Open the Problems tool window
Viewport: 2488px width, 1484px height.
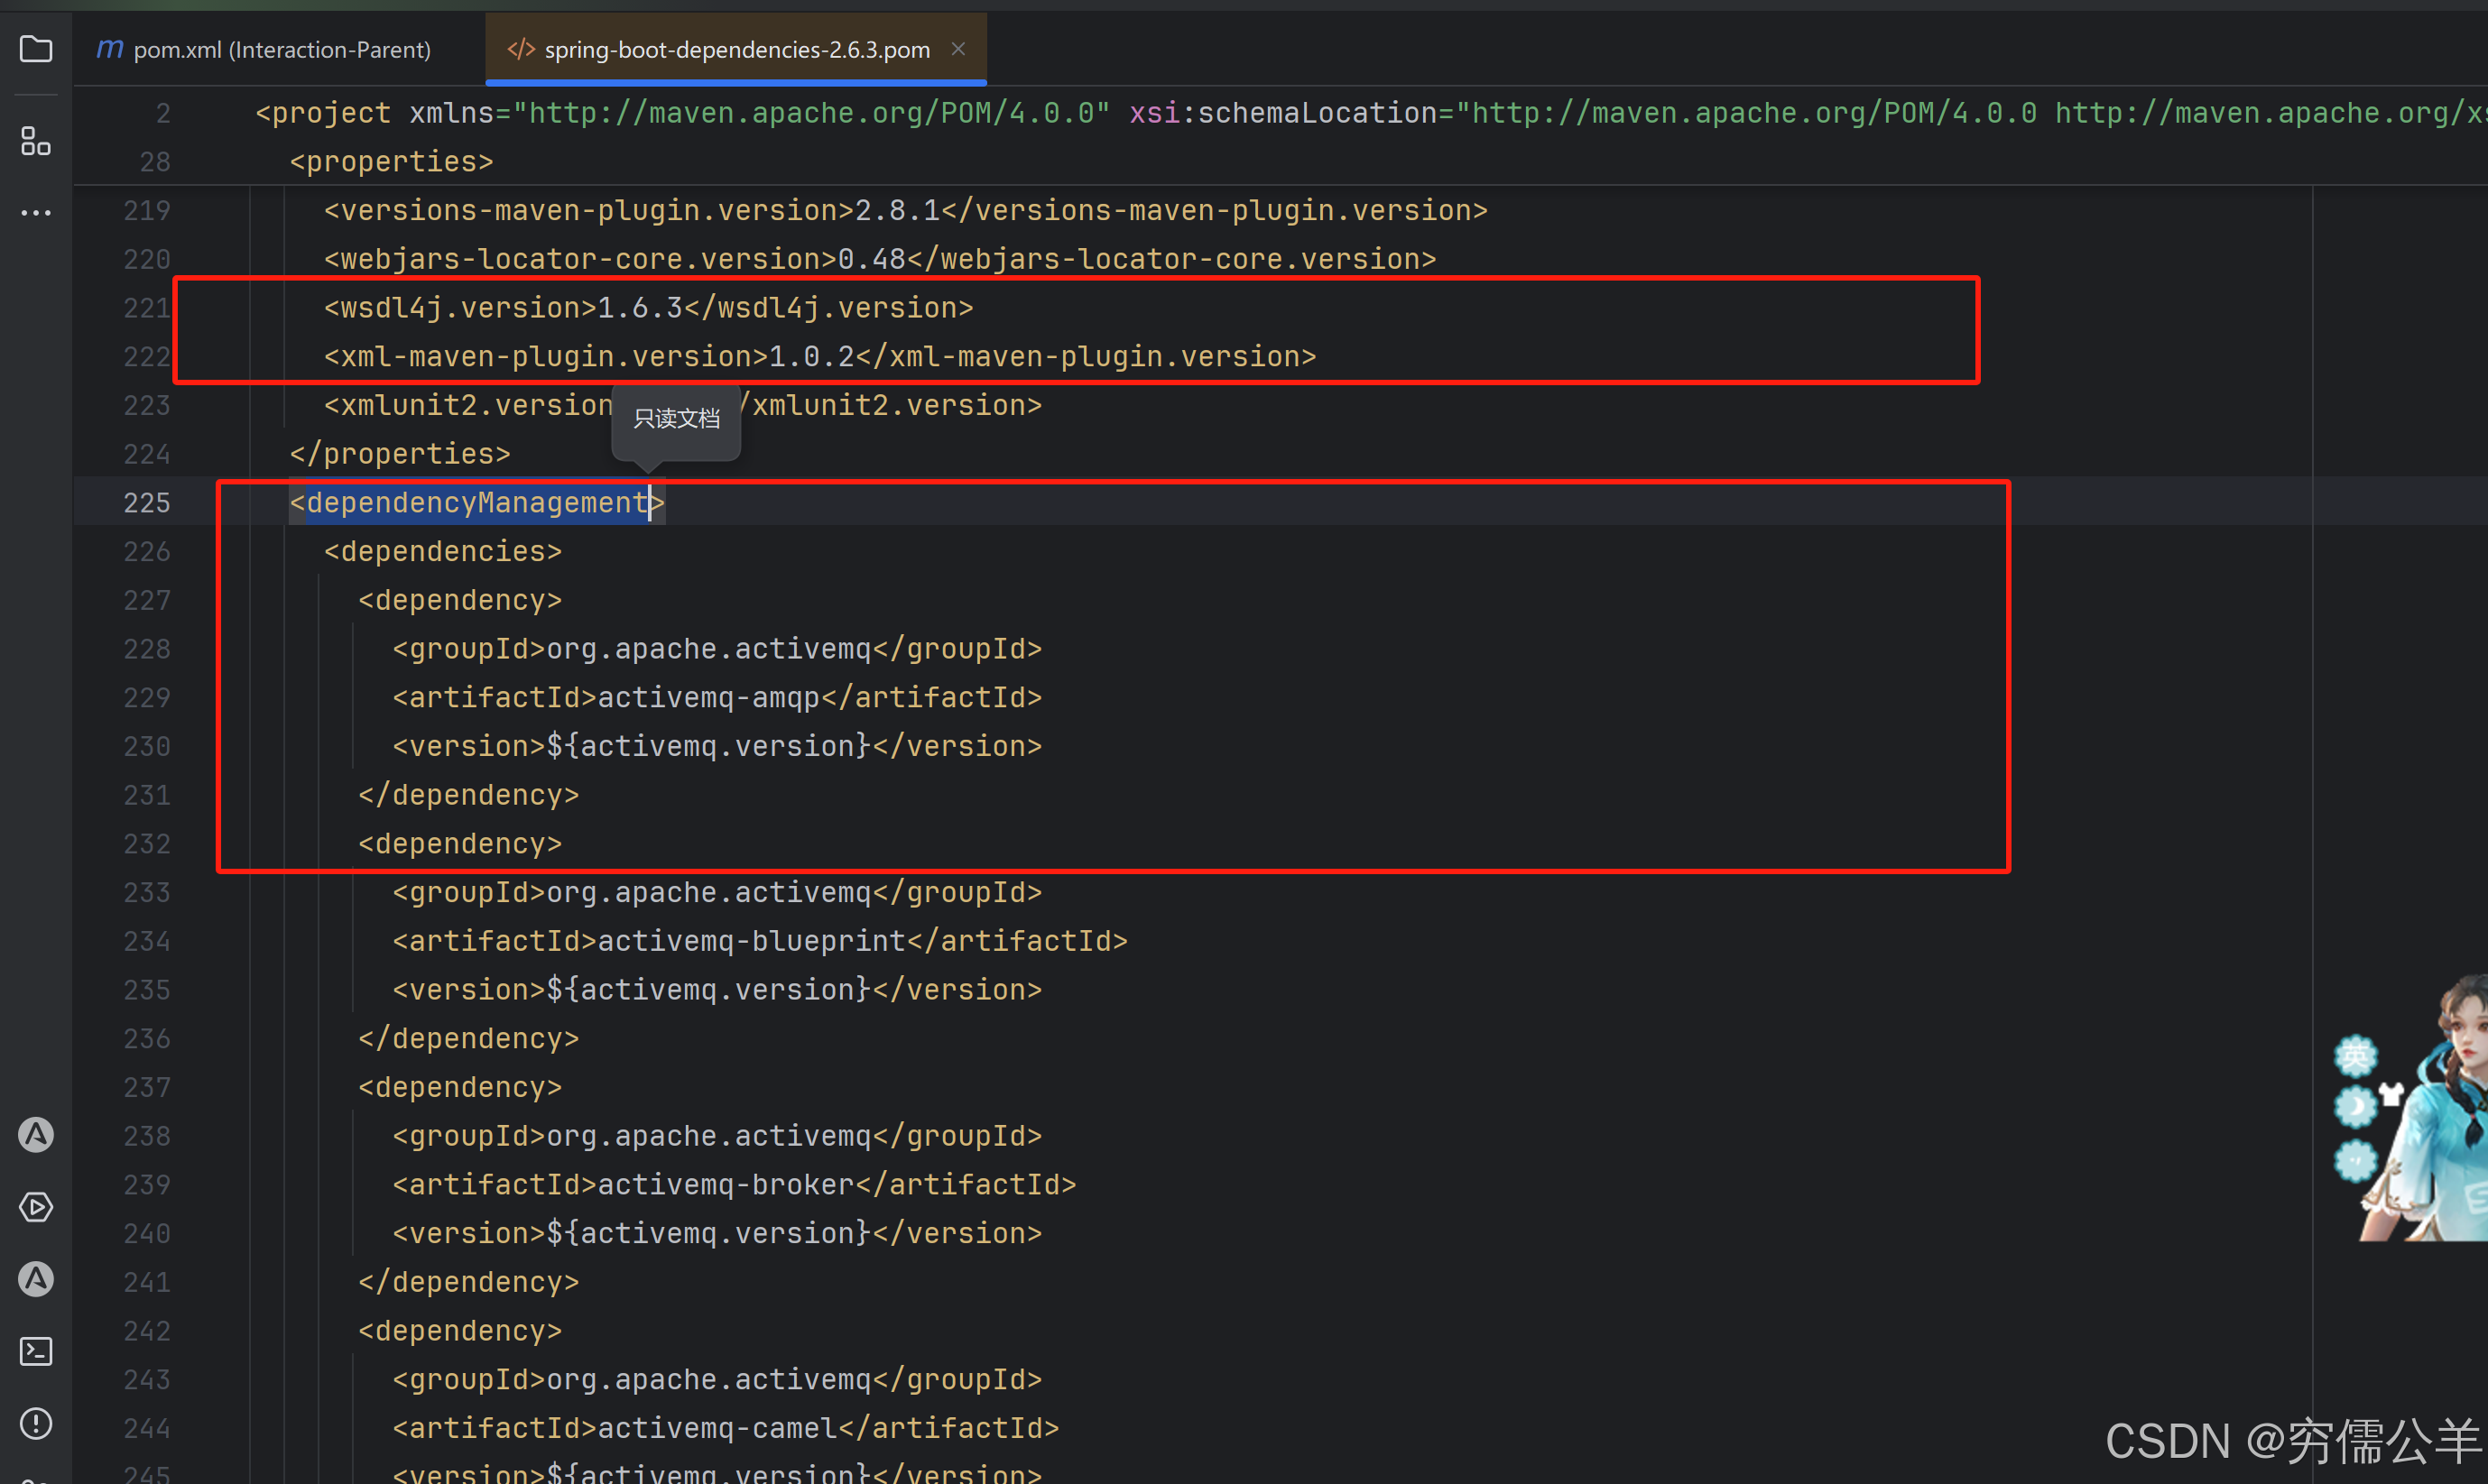click(x=36, y=1423)
